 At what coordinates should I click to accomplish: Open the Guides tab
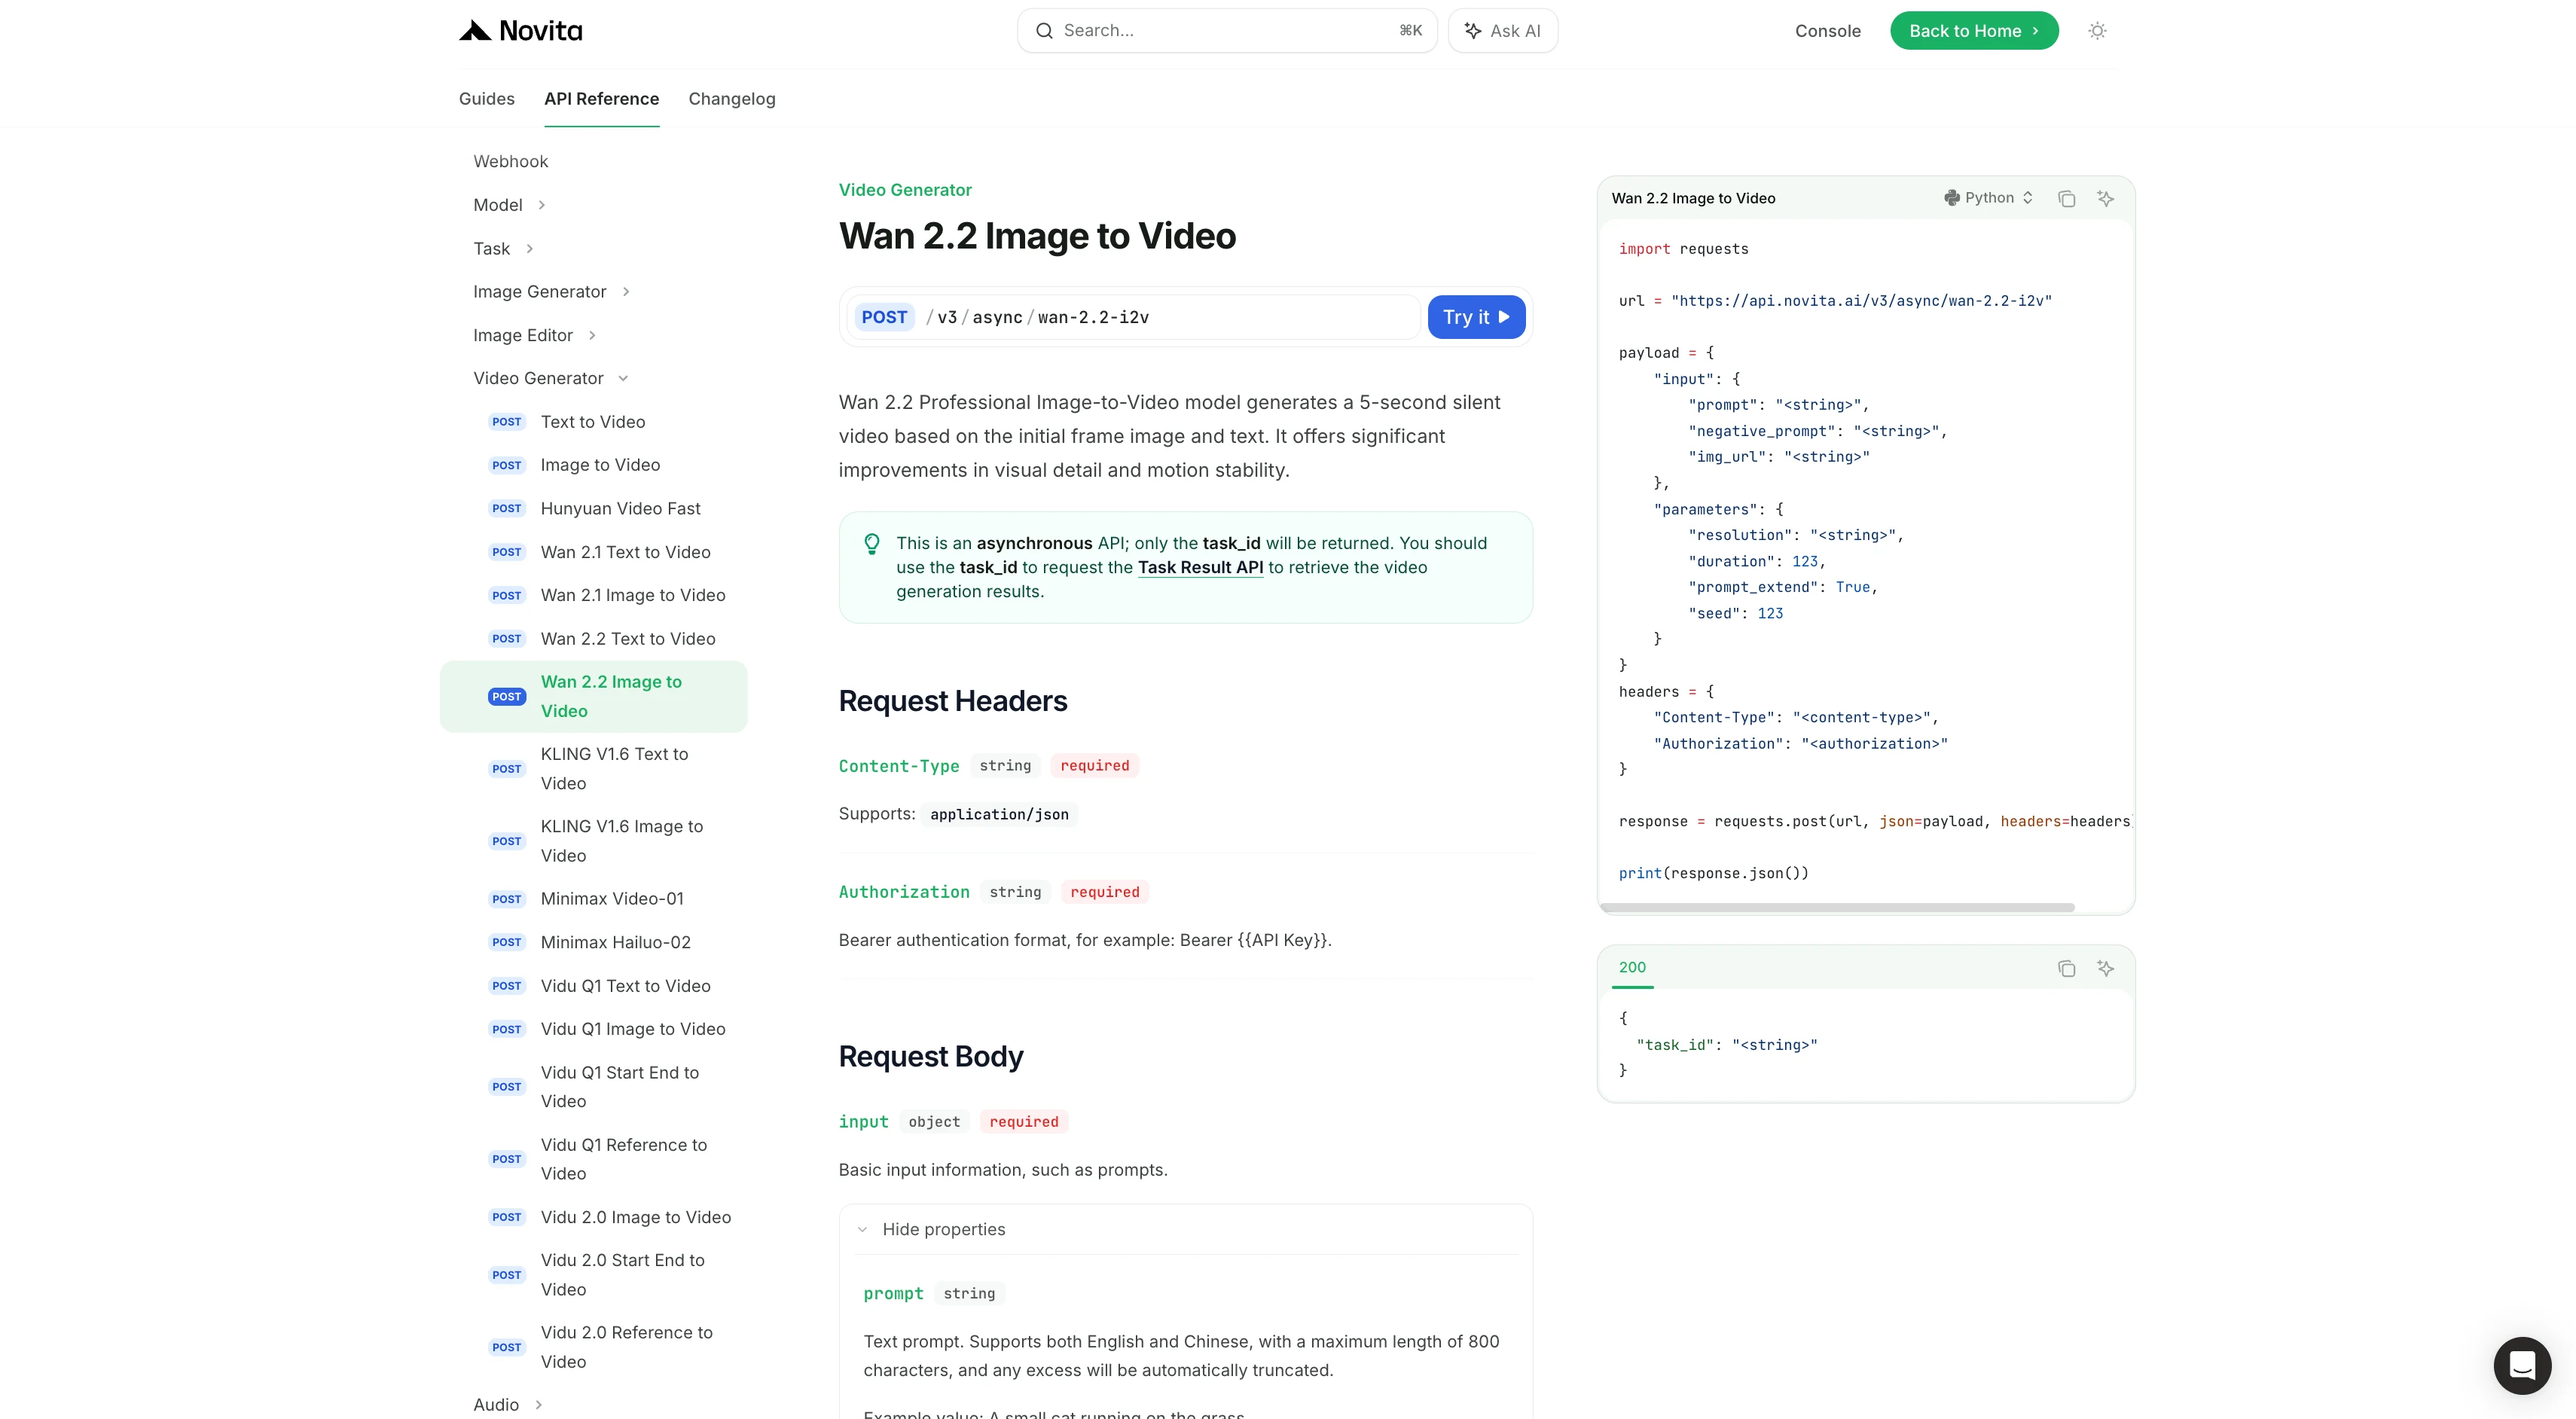[487, 99]
